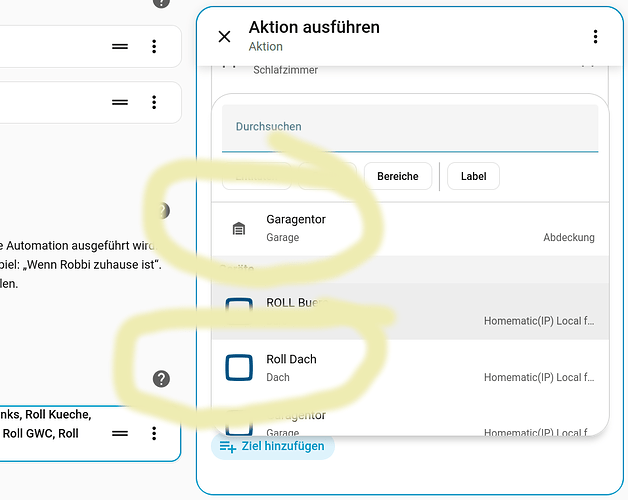Click drag handle in the Roll Kueche row
Screen dimensions: 628x500
pos(120,433)
